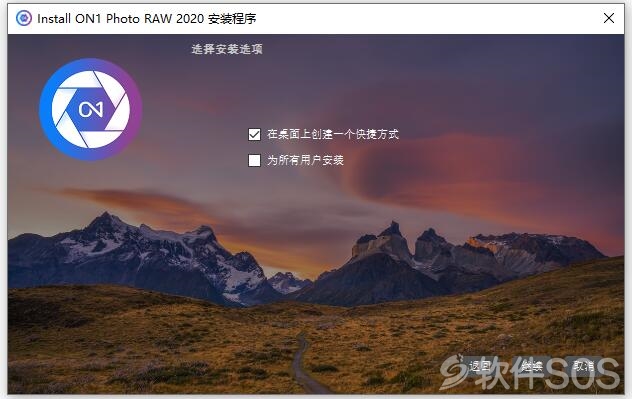Uncheck the 在桌面上创建一个快捷方式 checkbox
The height and width of the screenshot is (399, 632).
tap(254, 134)
